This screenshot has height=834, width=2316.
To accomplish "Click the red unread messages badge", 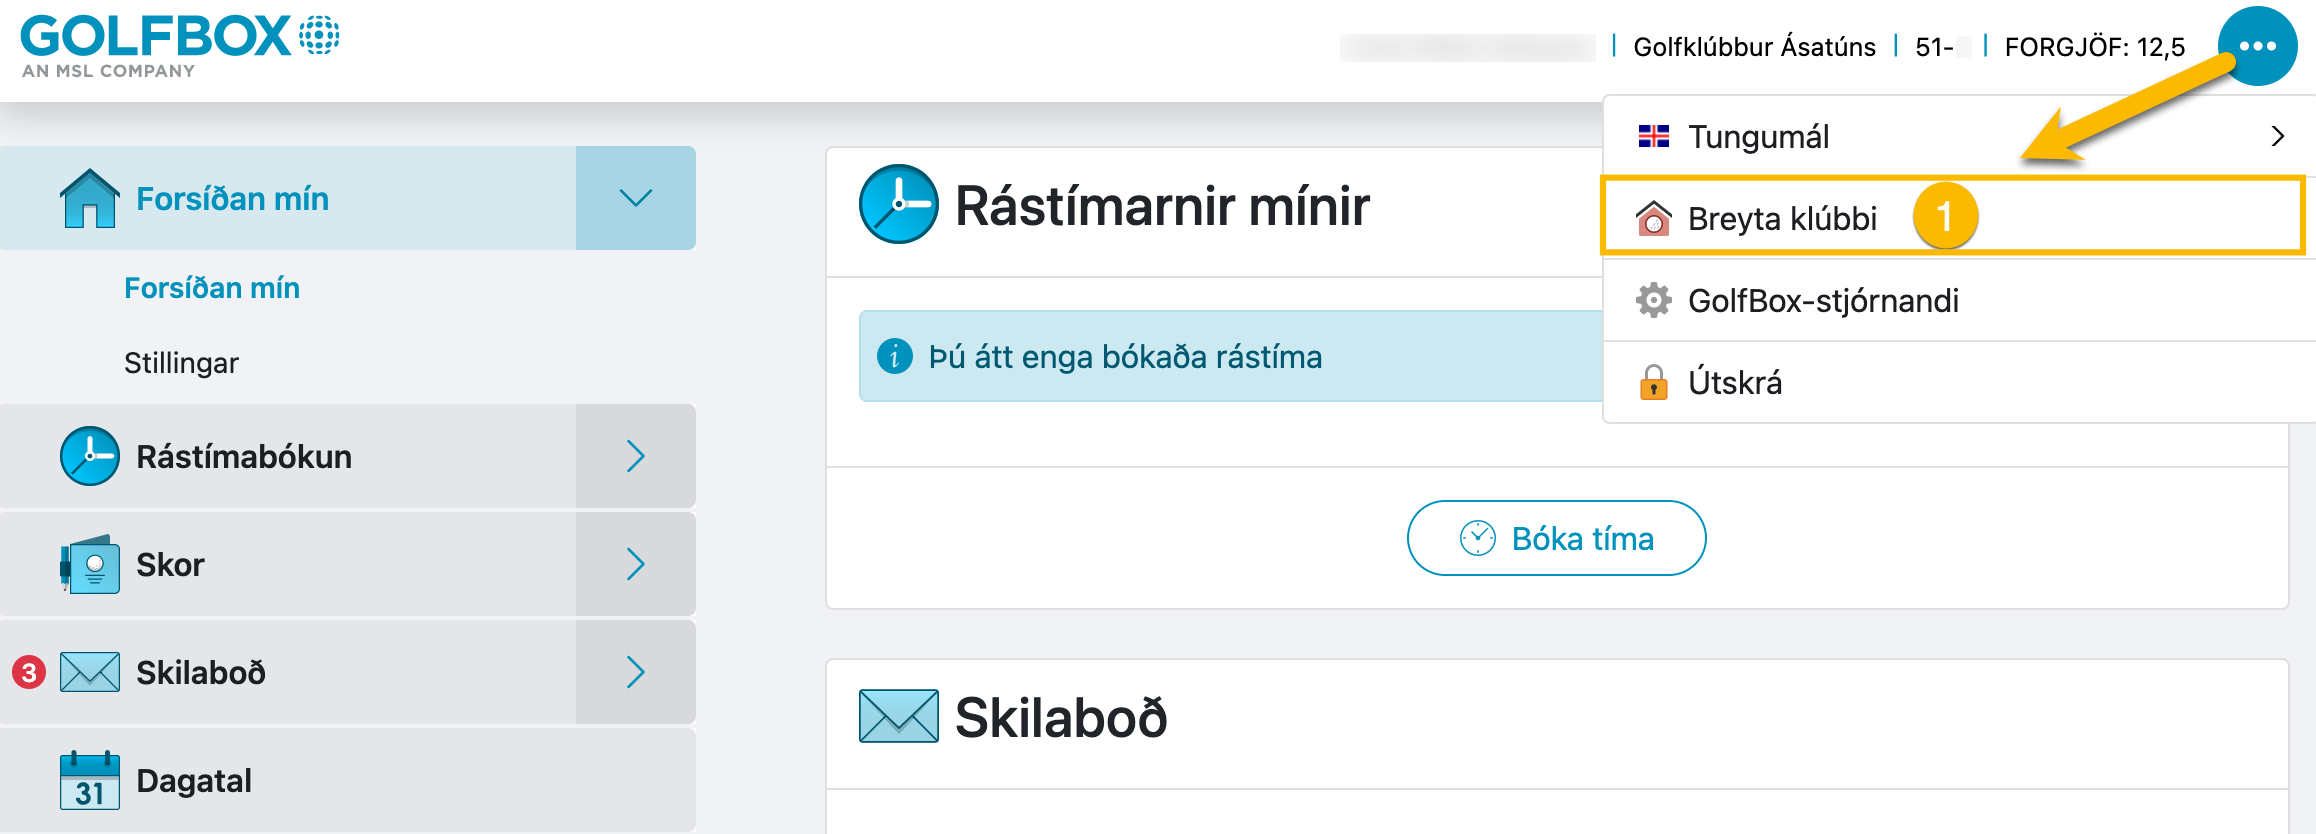I will click(x=29, y=672).
